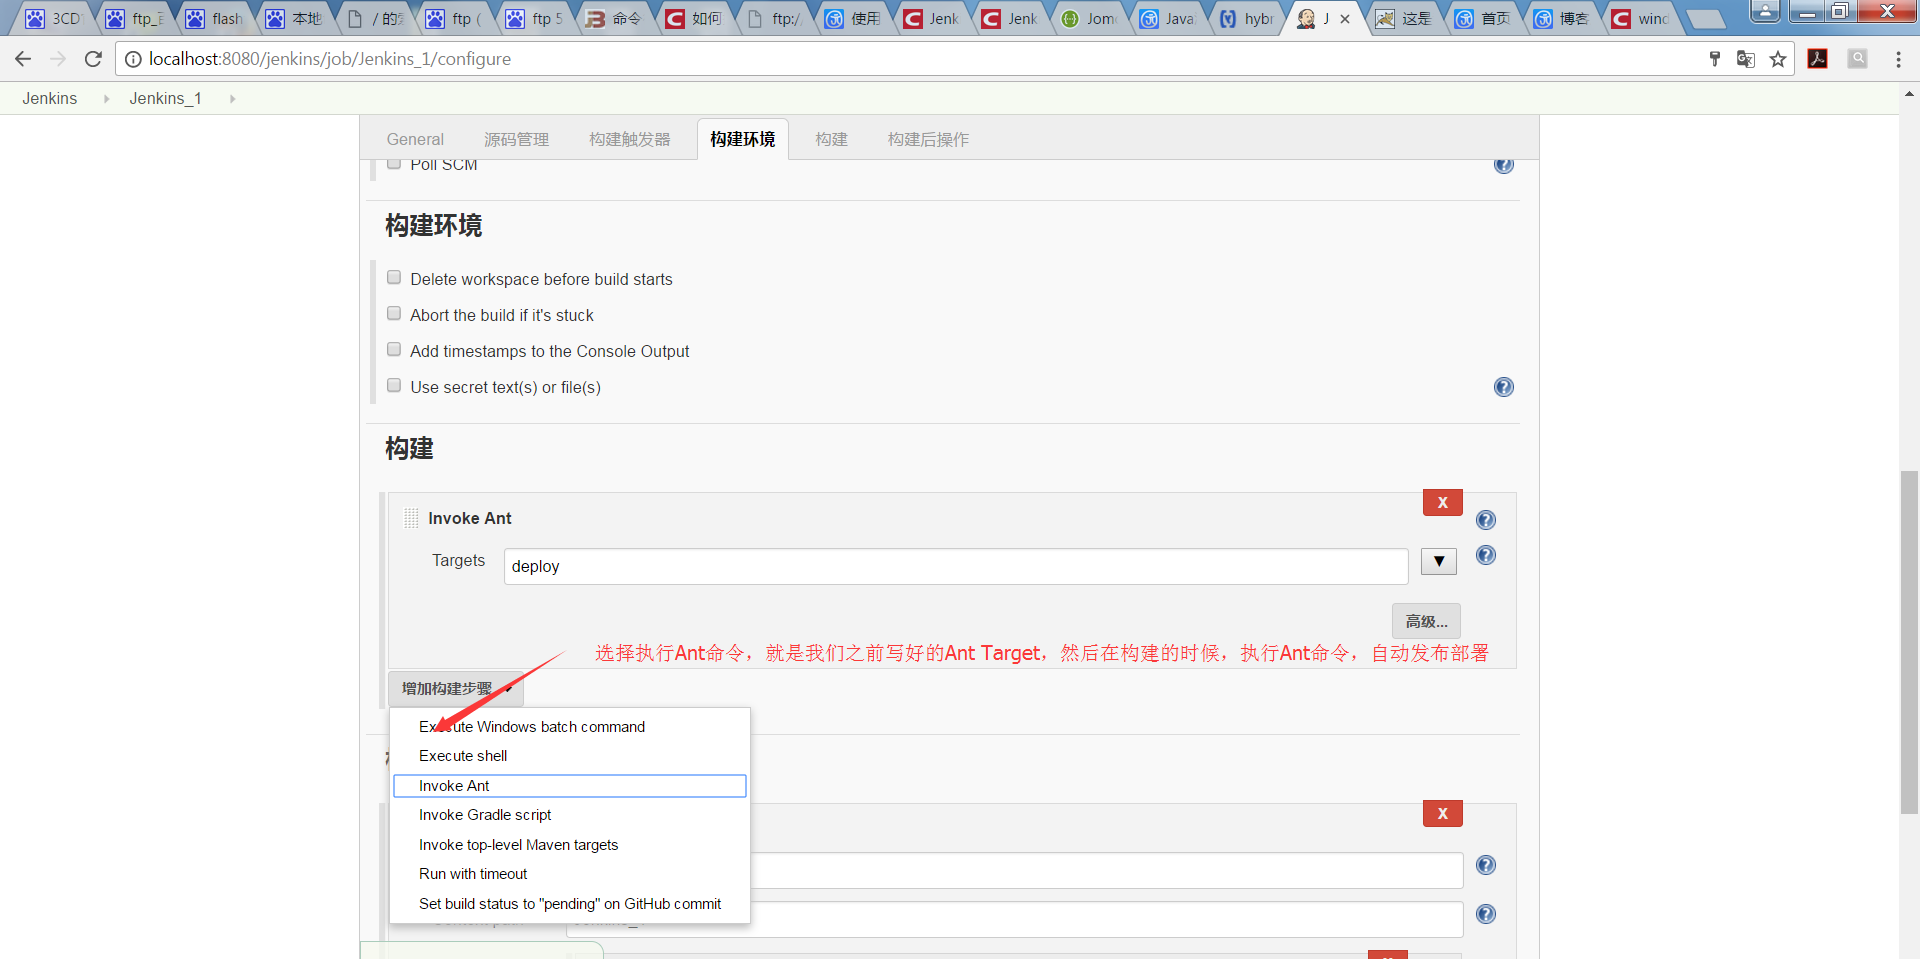Click the Adobe PDF extension icon
This screenshot has height=959, width=1920.
1818,59
